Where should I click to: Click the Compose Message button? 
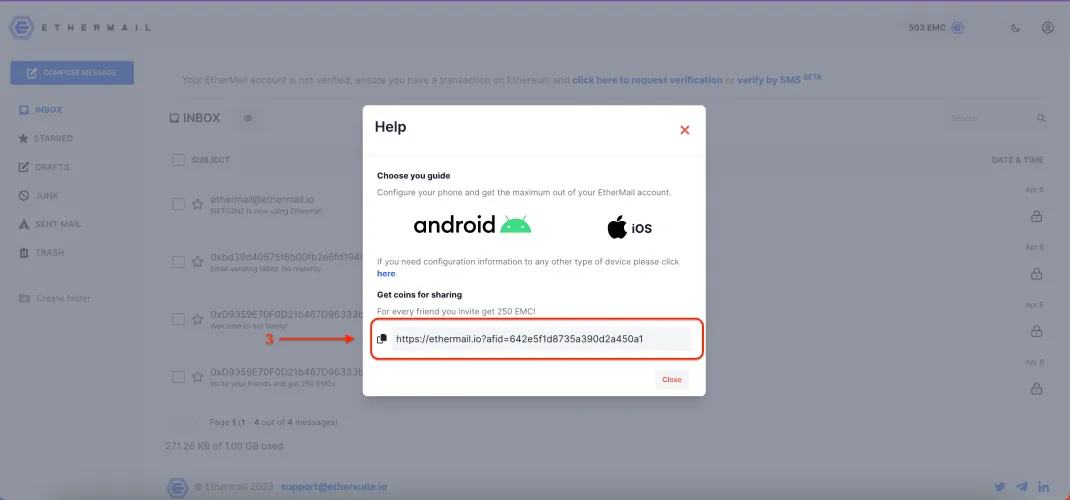72,73
